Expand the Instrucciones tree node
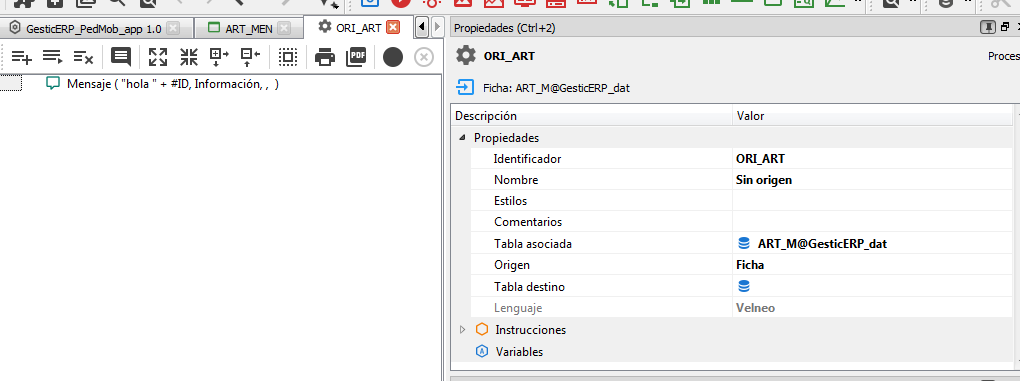This screenshot has width=1020, height=381. click(x=463, y=330)
